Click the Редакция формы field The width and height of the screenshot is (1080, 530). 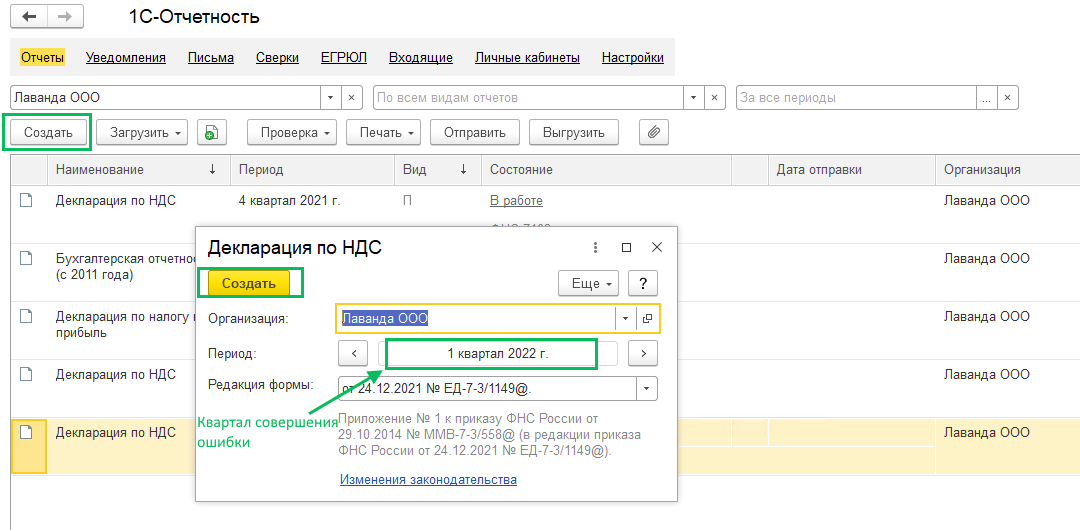(x=487, y=388)
